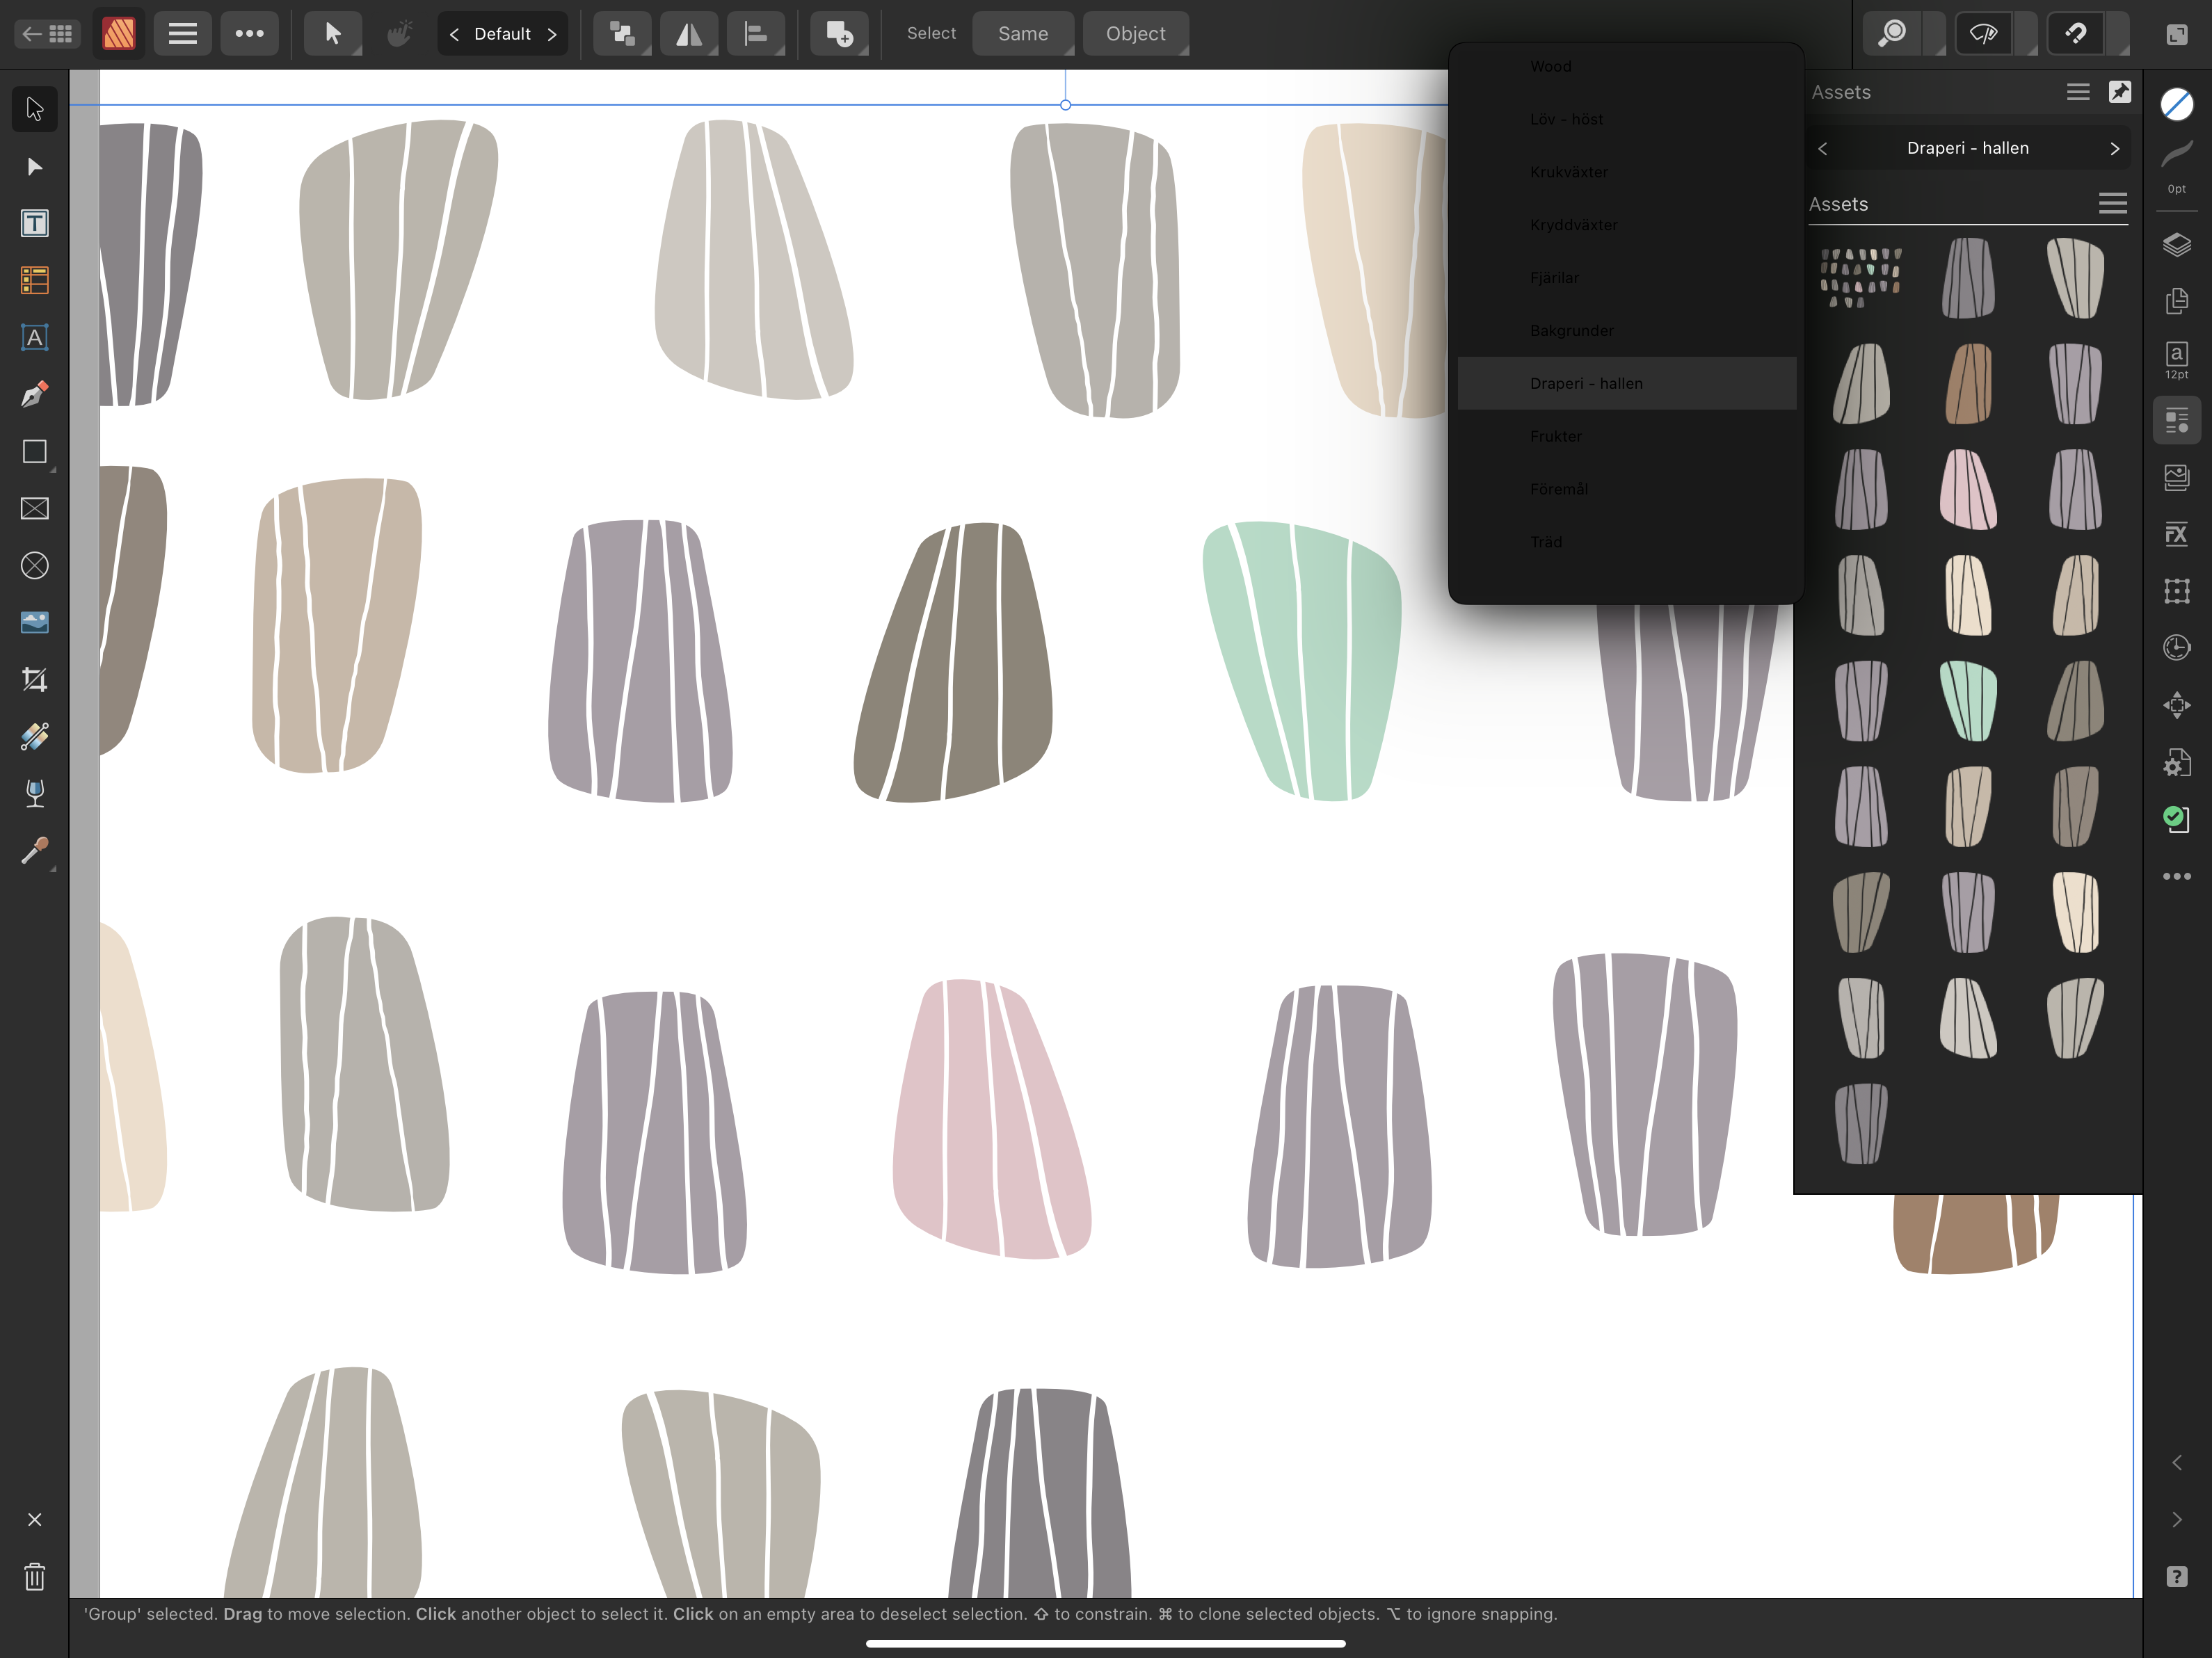Toggle the snapping magnet button
Image resolution: width=2212 pixels, height=1658 pixels.
tap(2076, 34)
